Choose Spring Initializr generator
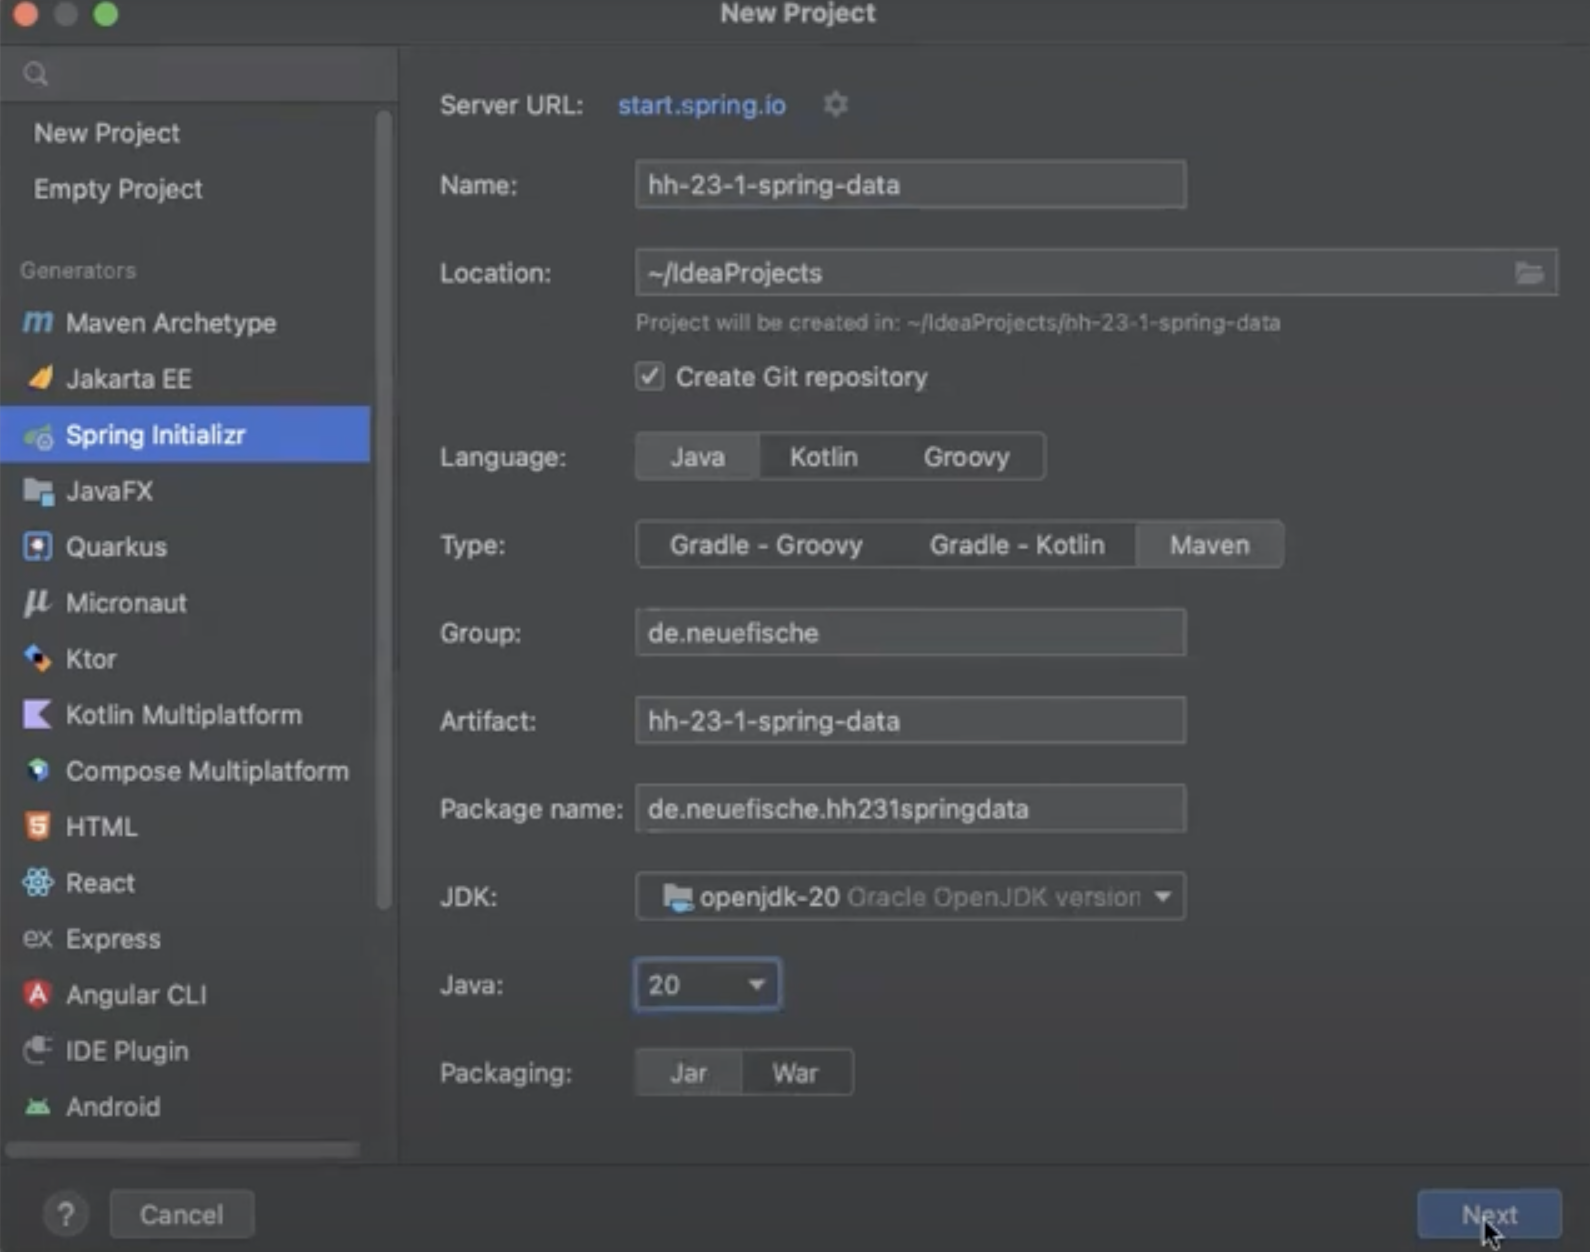Screen dimensions: 1590x1252 point(185,435)
